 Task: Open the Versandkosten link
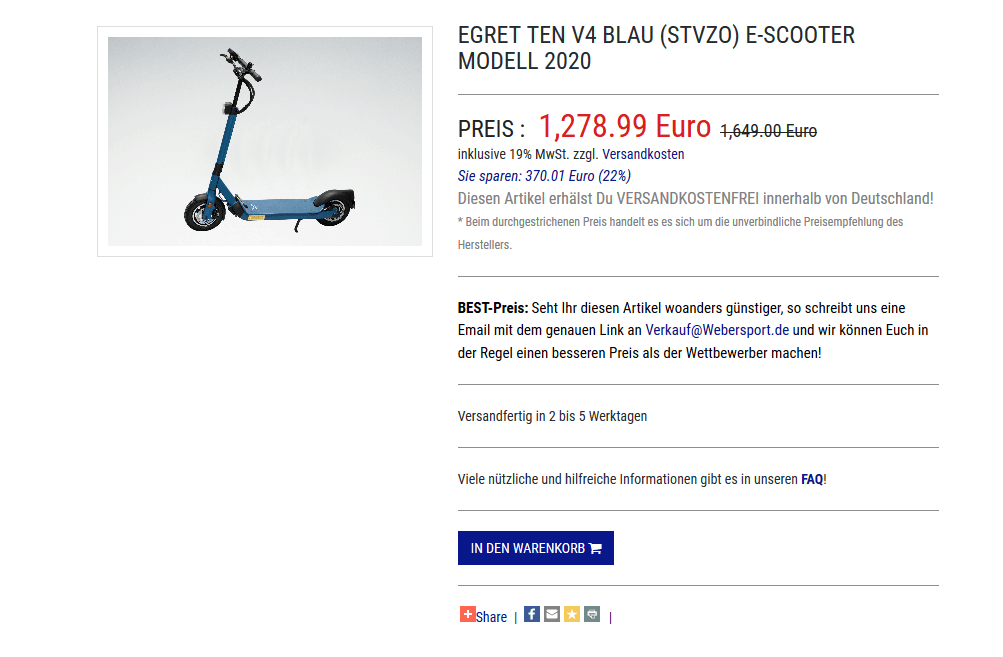coord(643,154)
